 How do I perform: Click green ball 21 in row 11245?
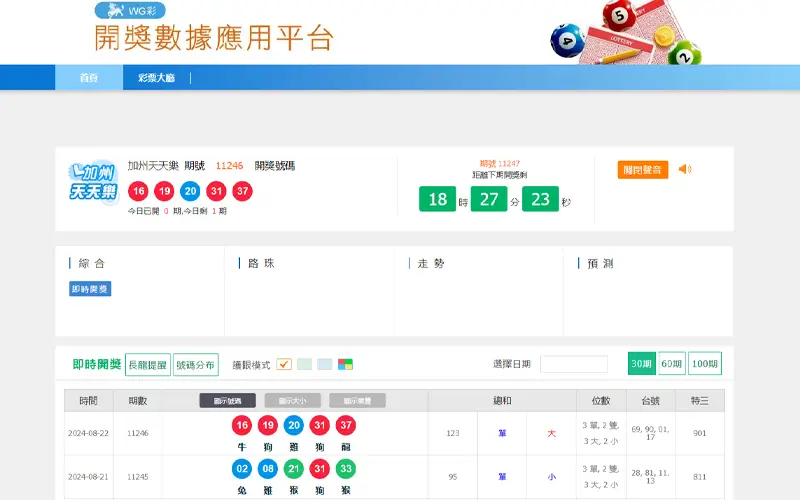click(294, 468)
